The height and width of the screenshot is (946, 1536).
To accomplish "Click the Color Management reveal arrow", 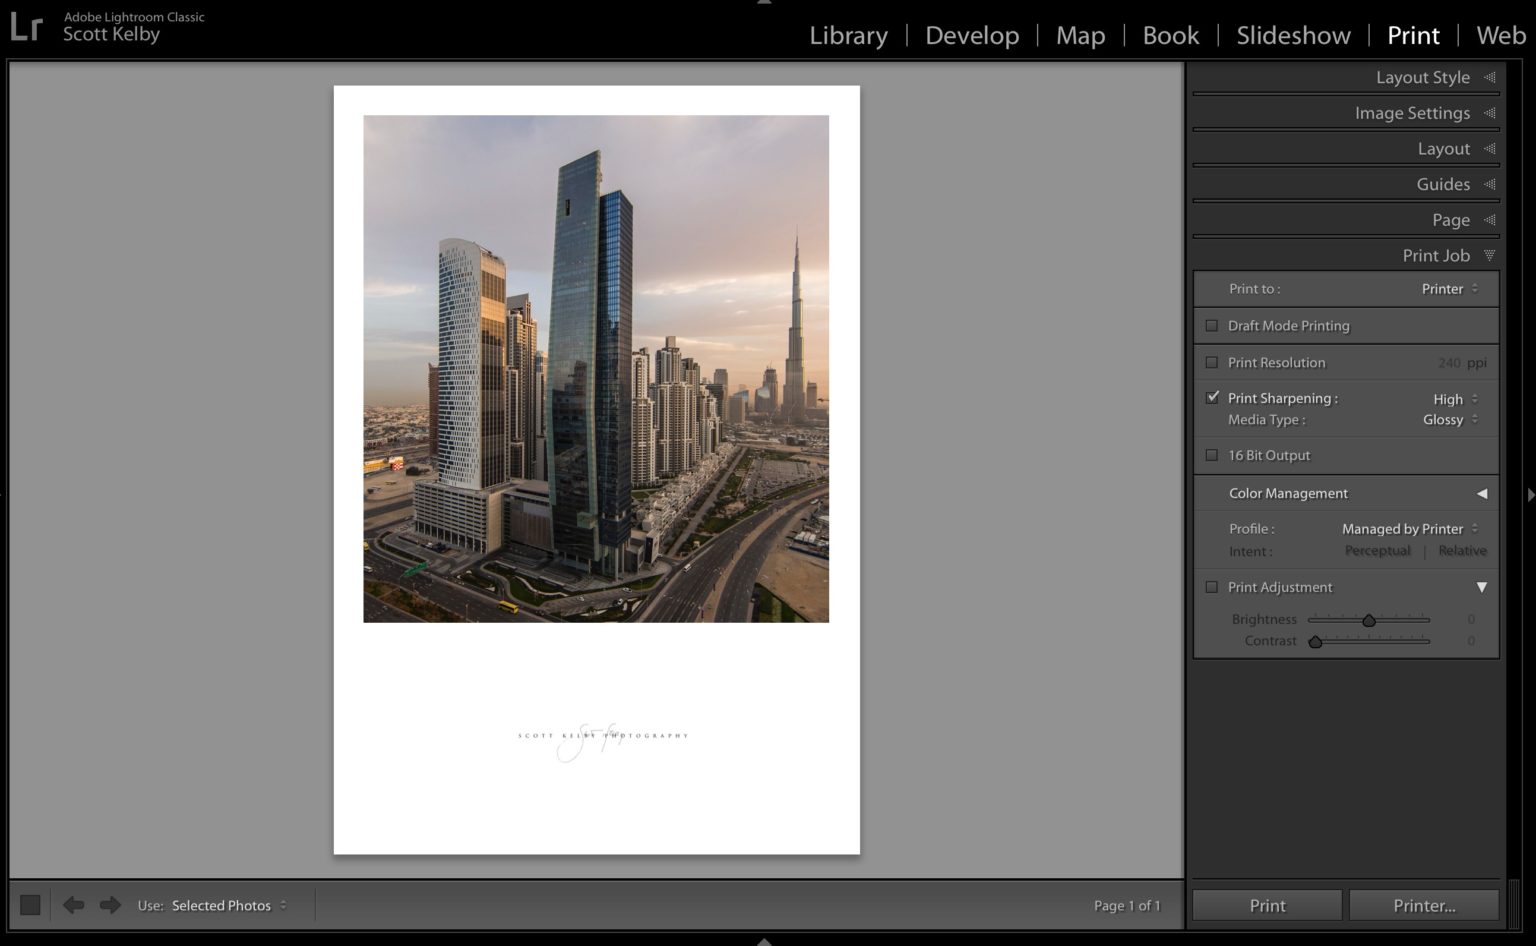I will [x=1482, y=493].
